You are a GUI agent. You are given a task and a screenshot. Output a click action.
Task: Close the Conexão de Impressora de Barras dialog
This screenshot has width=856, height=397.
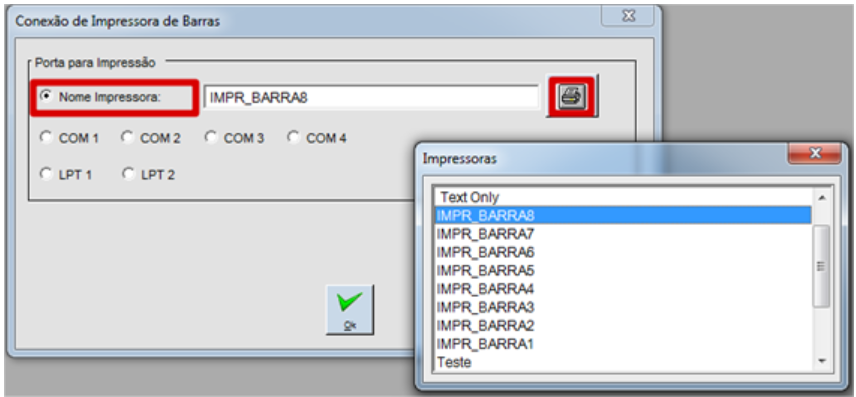point(628,16)
